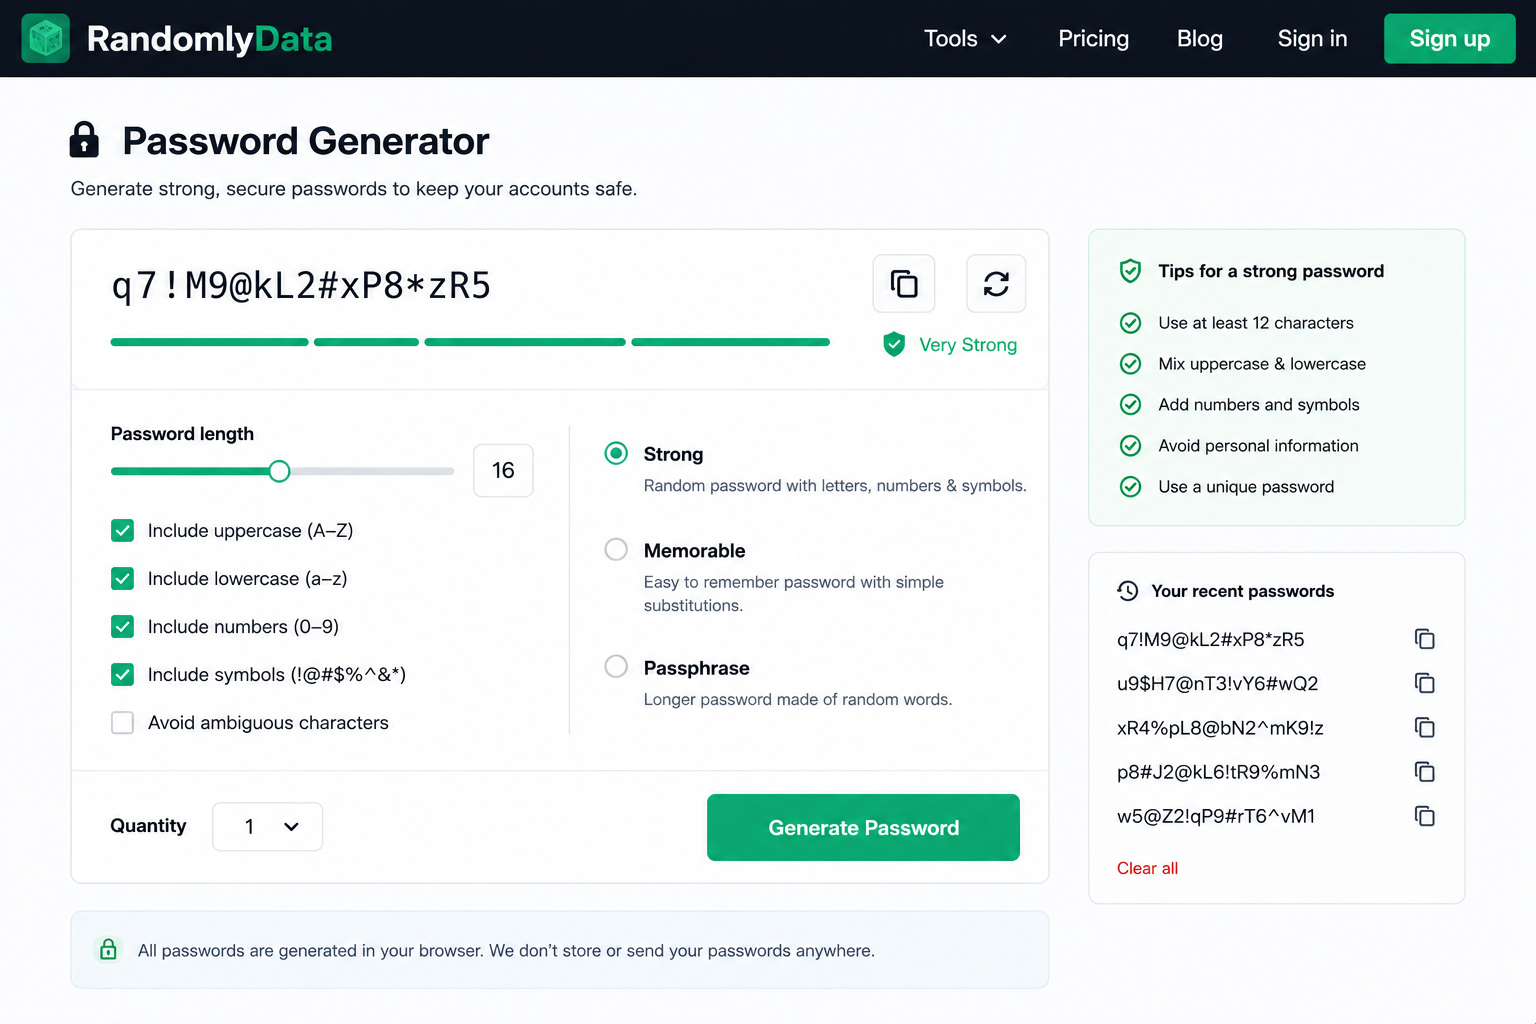This screenshot has width=1536, height=1024.
Task: Select the Strong password type radio button
Action: click(616, 453)
